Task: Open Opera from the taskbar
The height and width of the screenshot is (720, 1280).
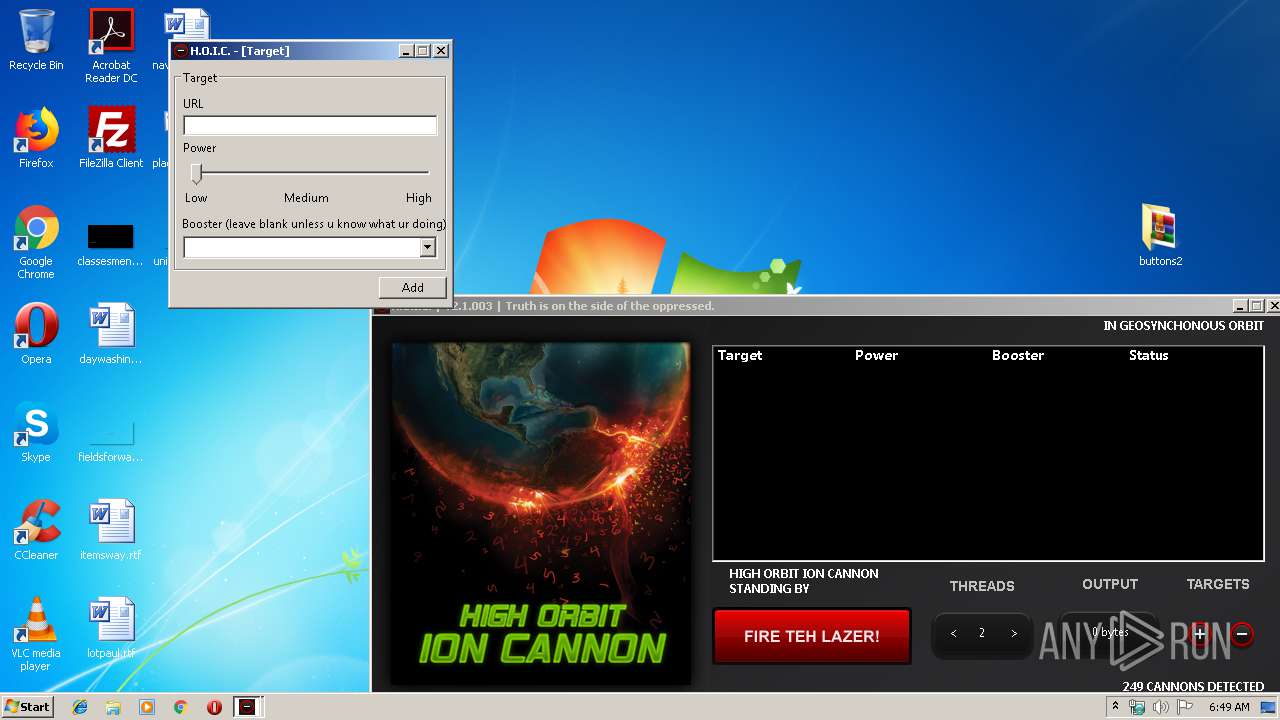Action: point(214,707)
